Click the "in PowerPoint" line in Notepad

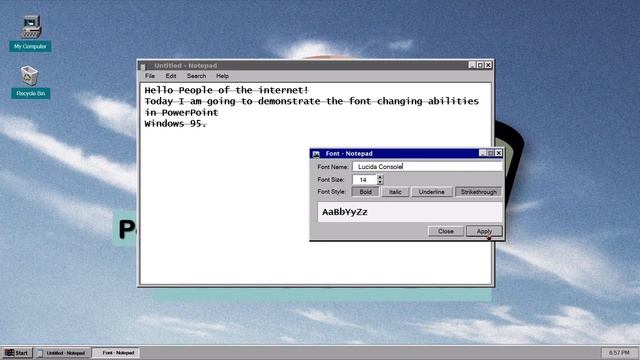coord(181,113)
